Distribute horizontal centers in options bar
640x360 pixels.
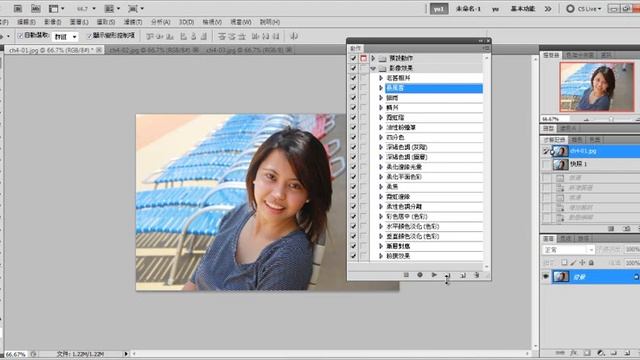pyautogui.click(x=266, y=36)
